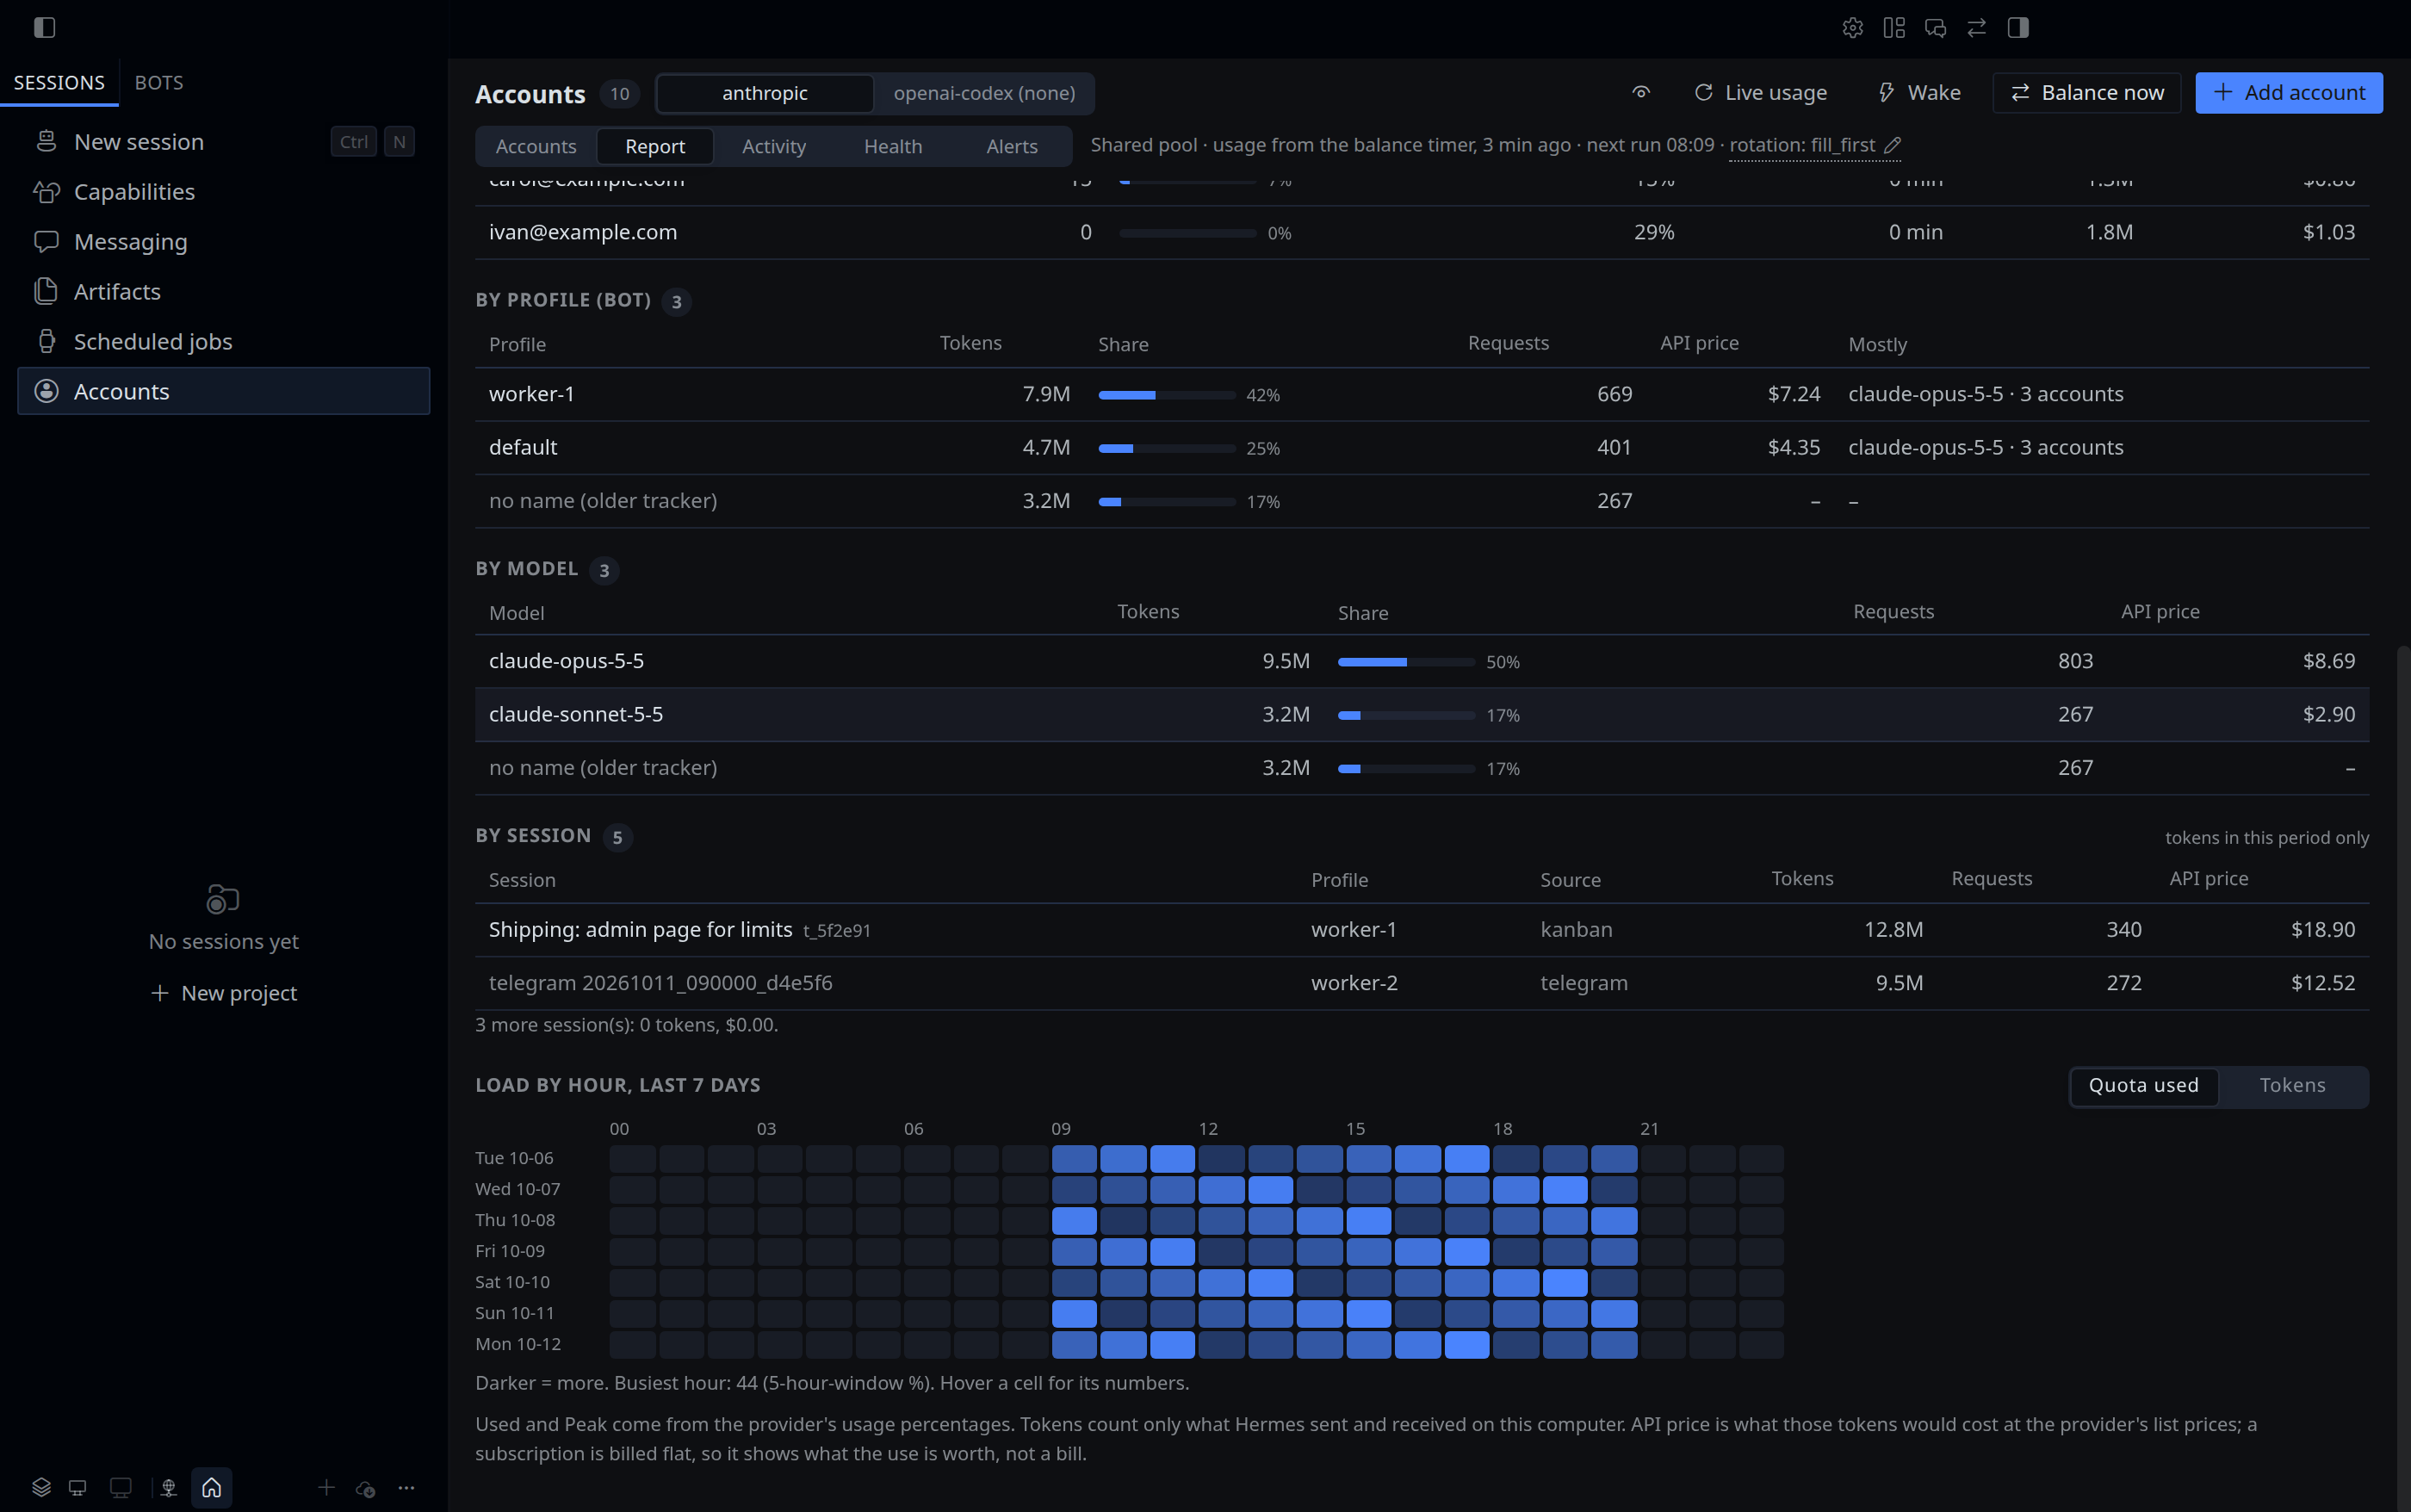Image resolution: width=2411 pixels, height=1512 pixels.
Task: Open the chat bubbles icon in top bar
Action: [x=1935, y=28]
